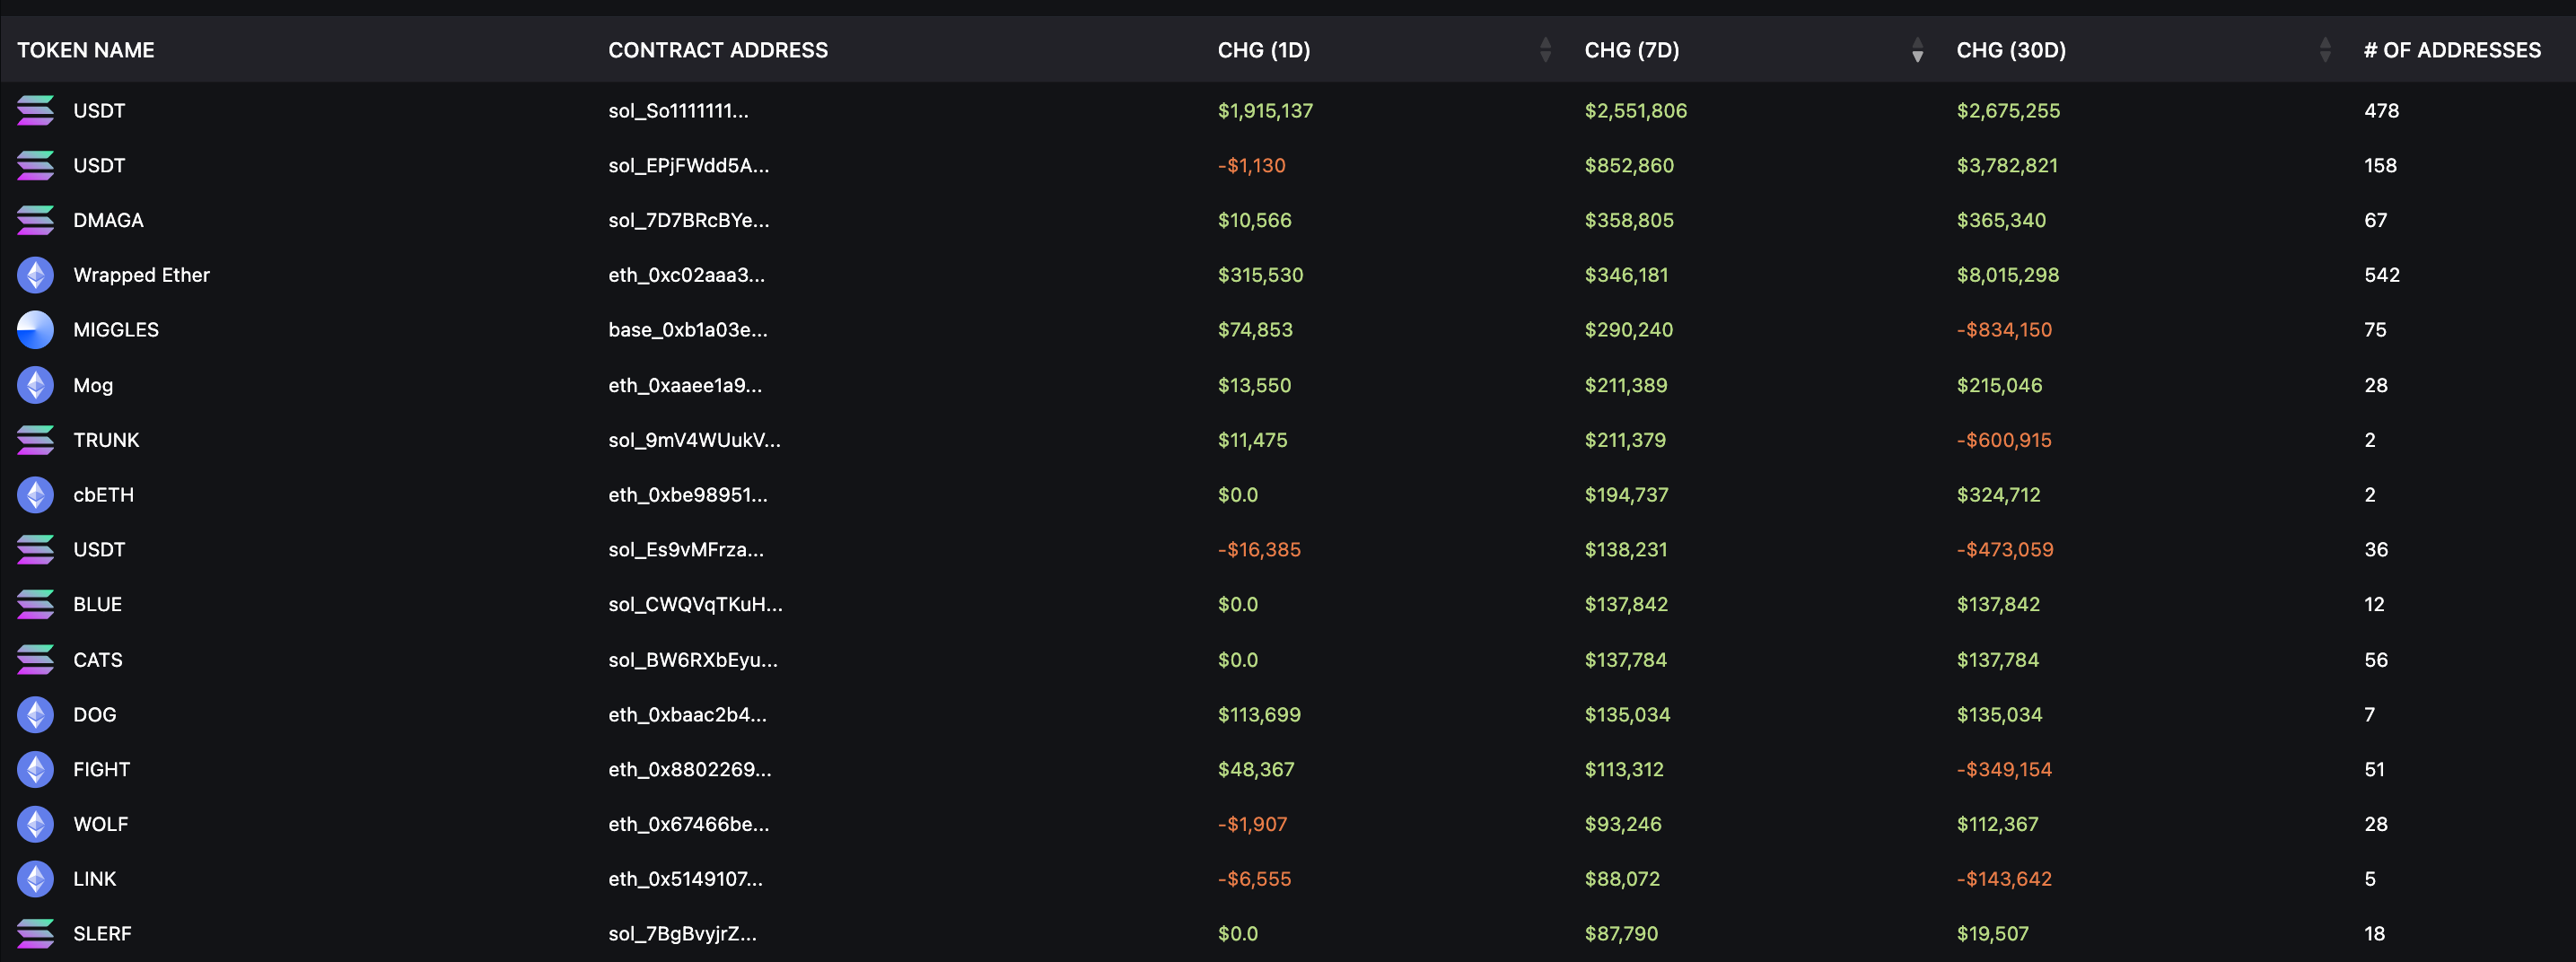Click the Base chain icon beside MIGGLES
This screenshot has height=962, width=2576.
pos(35,330)
